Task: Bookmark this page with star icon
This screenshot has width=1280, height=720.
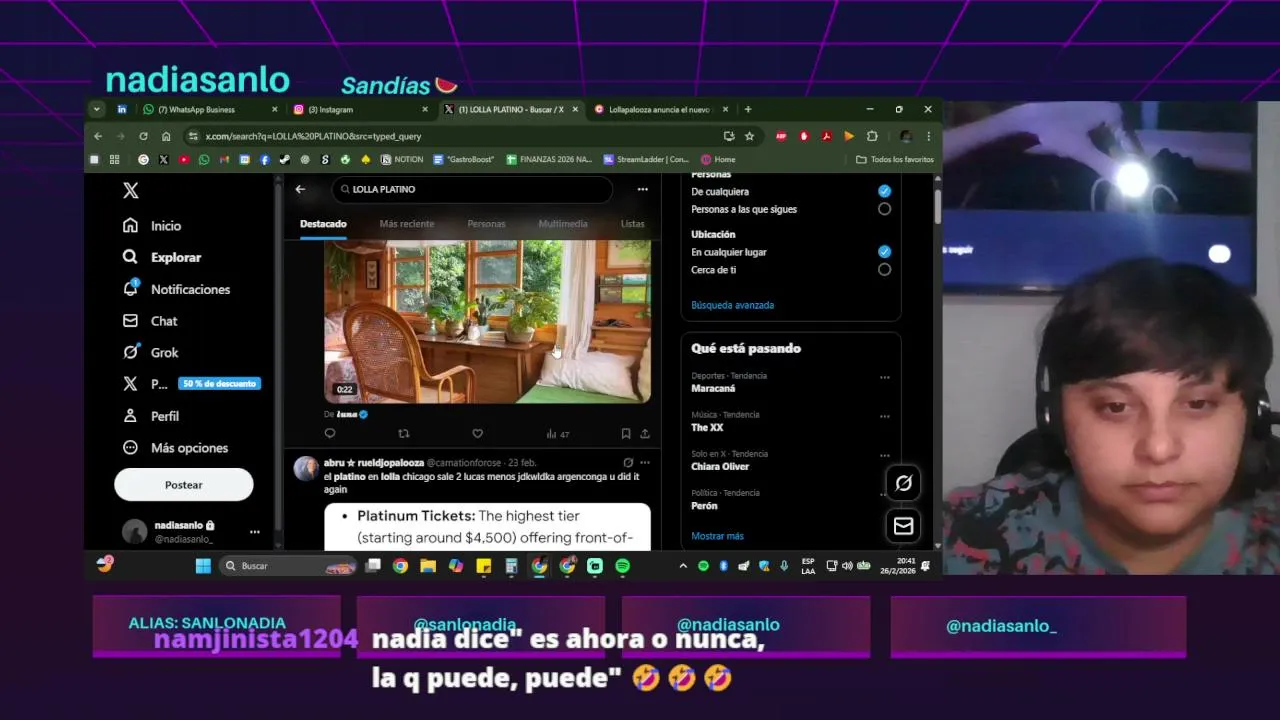Action: coord(749,136)
